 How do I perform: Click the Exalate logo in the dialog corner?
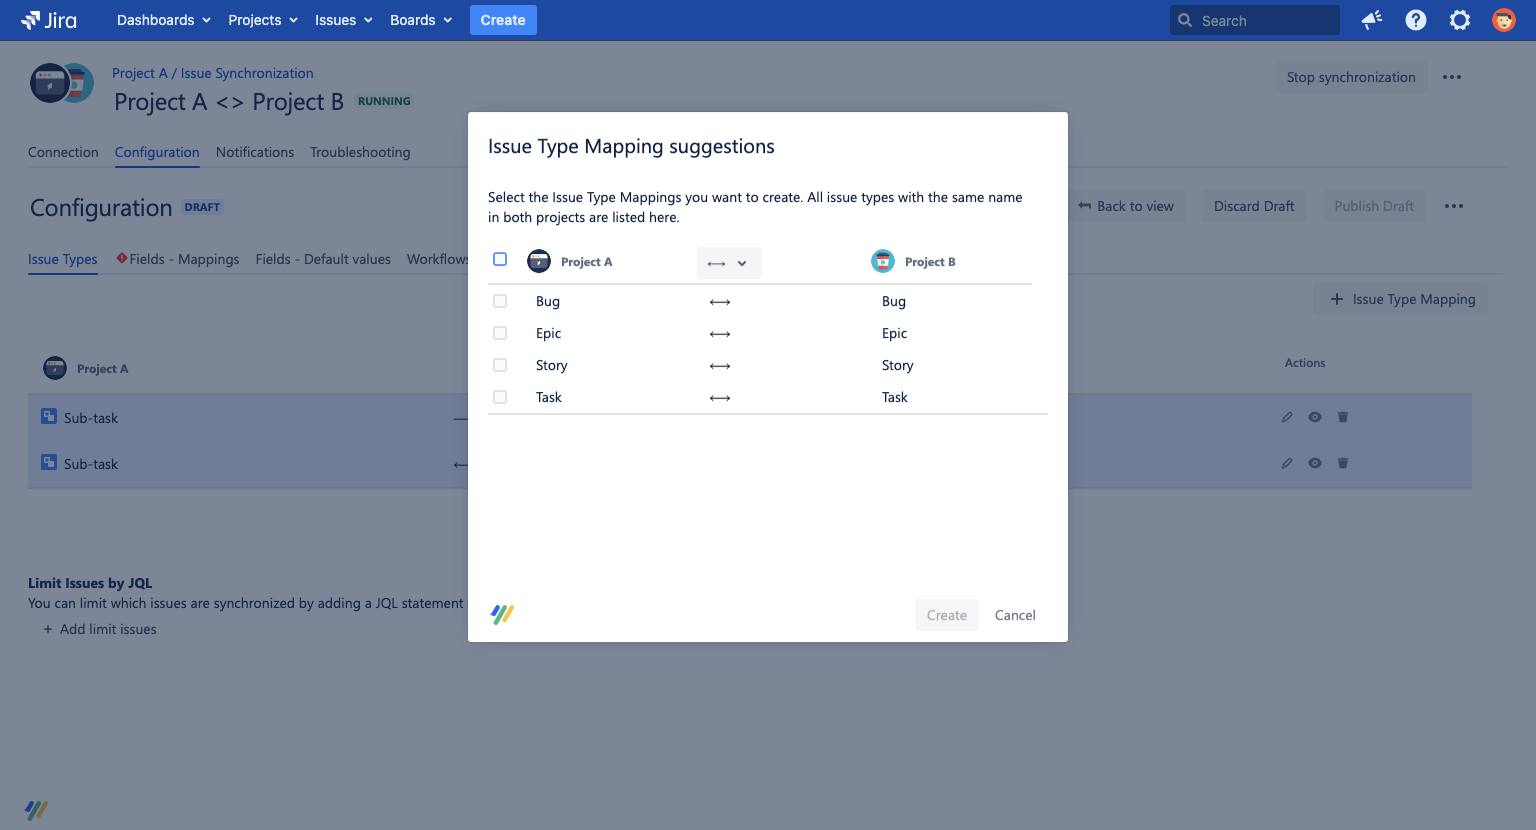point(501,614)
